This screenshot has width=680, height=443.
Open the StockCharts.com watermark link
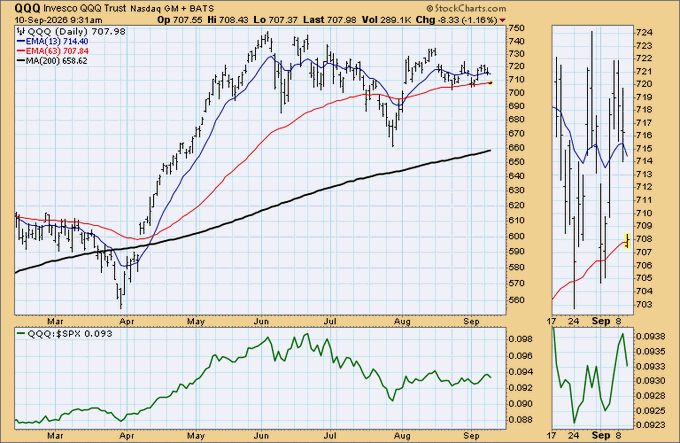(466, 8)
